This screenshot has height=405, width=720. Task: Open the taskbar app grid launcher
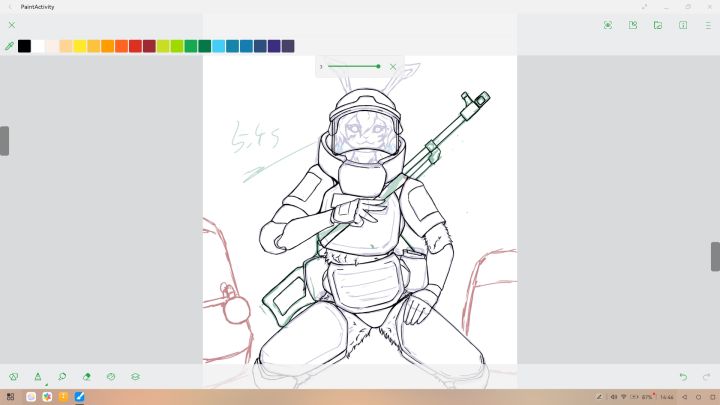coord(11,397)
